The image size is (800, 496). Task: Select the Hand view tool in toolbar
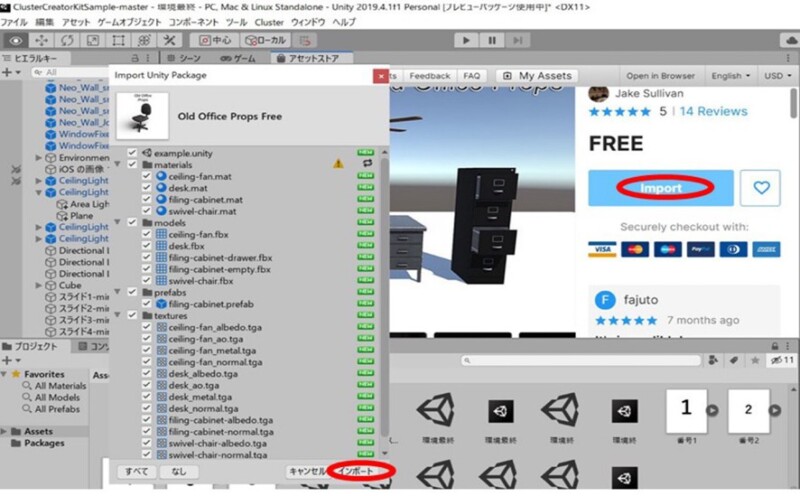point(16,40)
